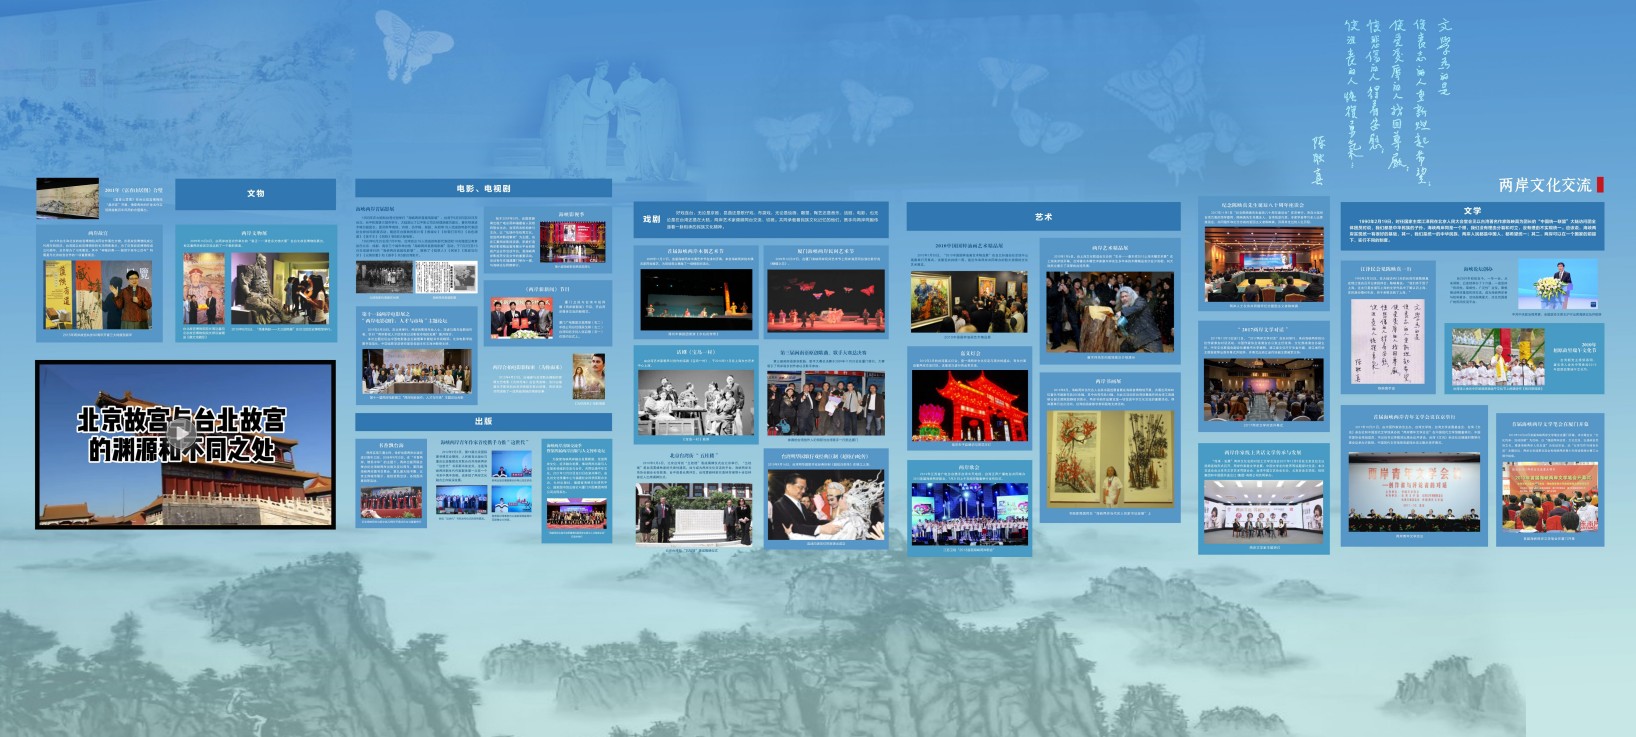Open the red lantern gate photo

click(969, 404)
